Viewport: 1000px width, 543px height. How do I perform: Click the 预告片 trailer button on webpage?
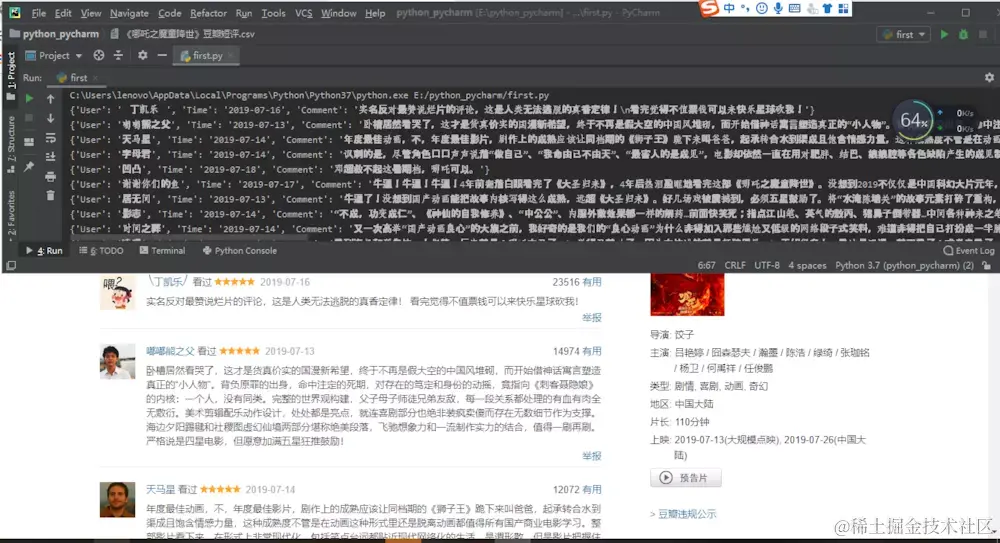(x=686, y=477)
